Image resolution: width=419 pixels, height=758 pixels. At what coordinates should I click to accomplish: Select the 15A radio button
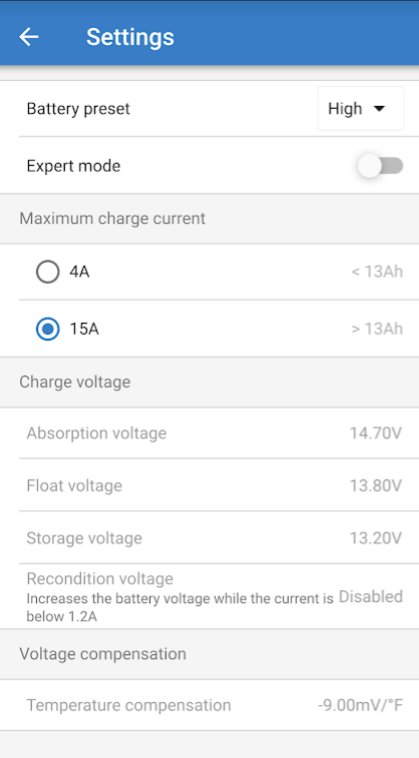click(48, 329)
